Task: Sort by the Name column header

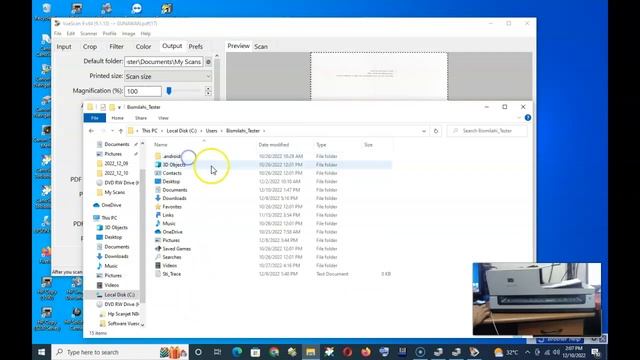Action: (161, 145)
